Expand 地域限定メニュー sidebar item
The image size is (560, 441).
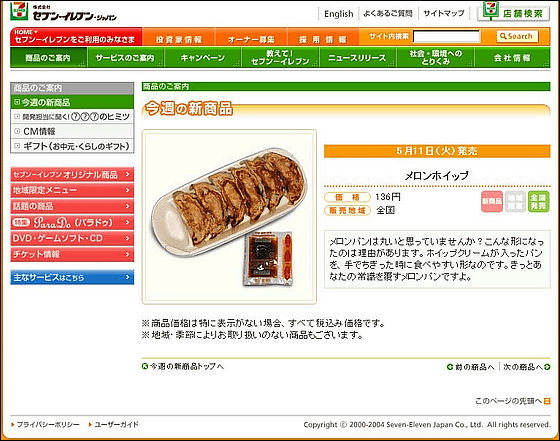pyautogui.click(x=72, y=190)
